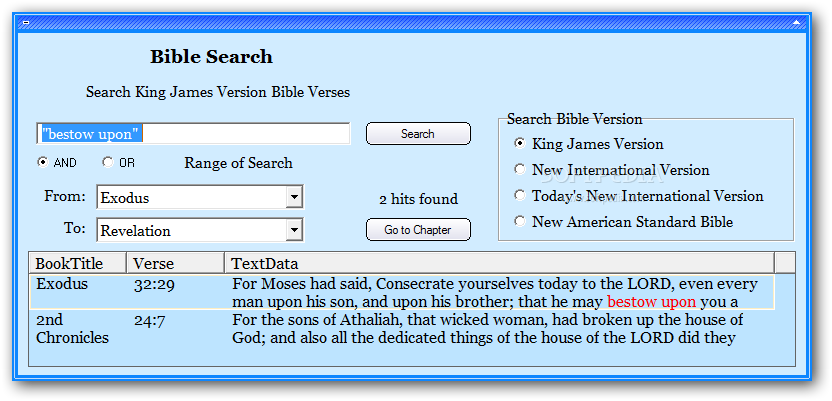Select the OR search mode radio button

click(x=107, y=162)
